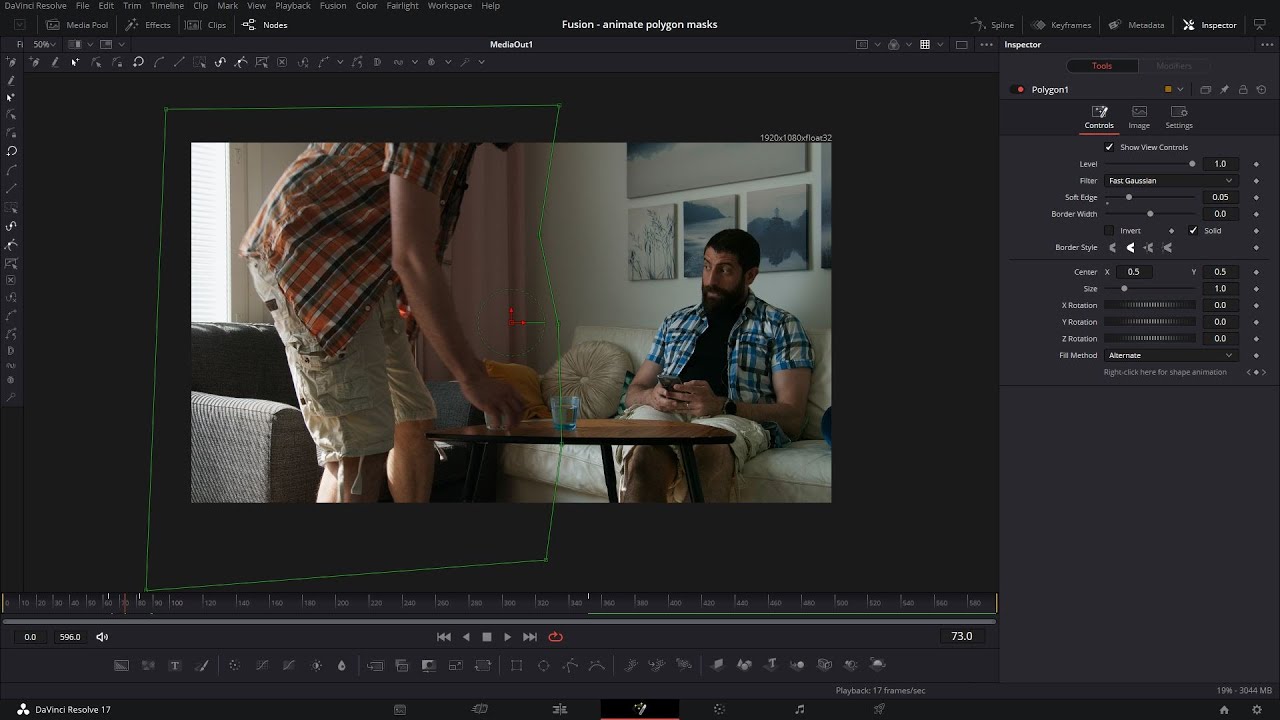This screenshot has width=1280, height=720.
Task: Open the Metadata panel
Action: point(1136,25)
